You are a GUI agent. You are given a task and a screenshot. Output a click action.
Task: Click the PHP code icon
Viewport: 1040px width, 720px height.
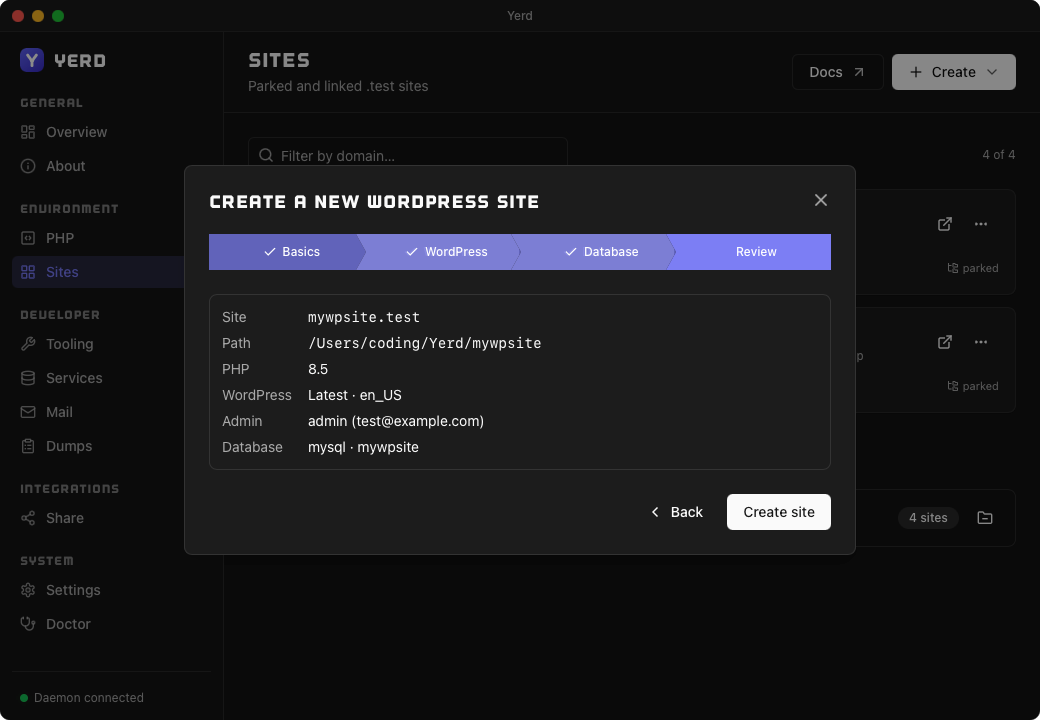point(28,238)
